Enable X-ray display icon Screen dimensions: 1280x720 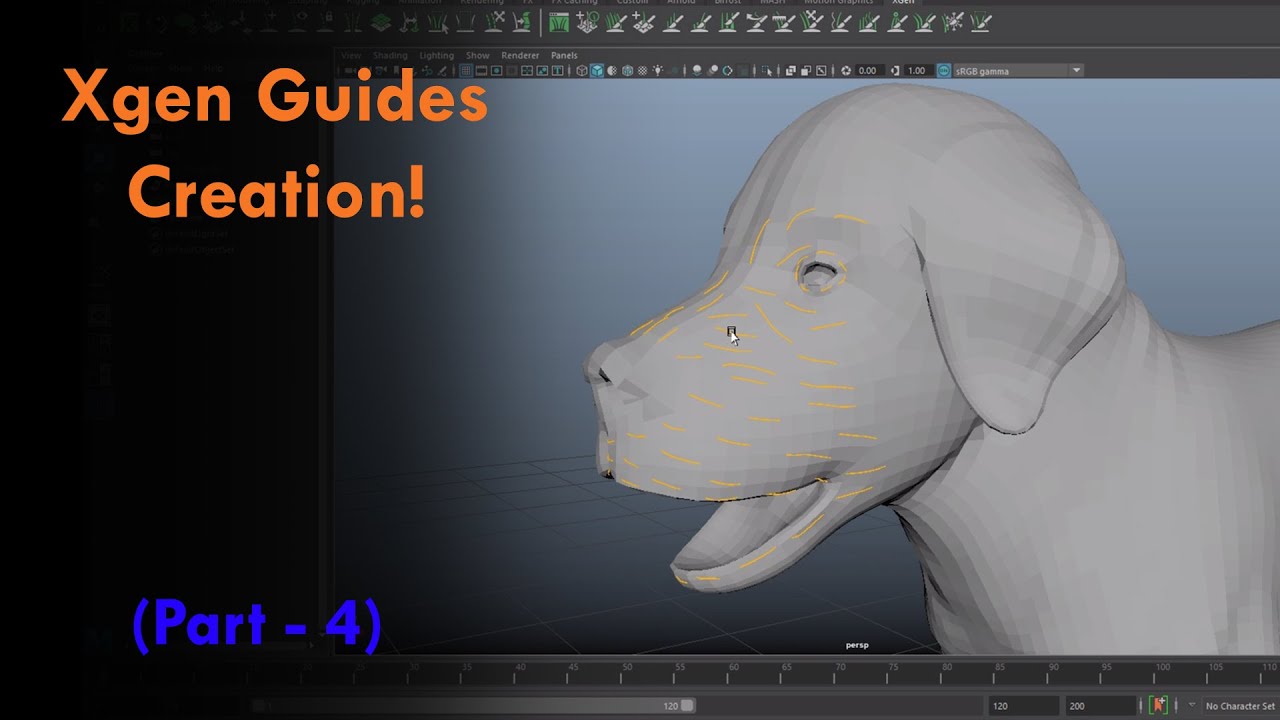point(790,71)
